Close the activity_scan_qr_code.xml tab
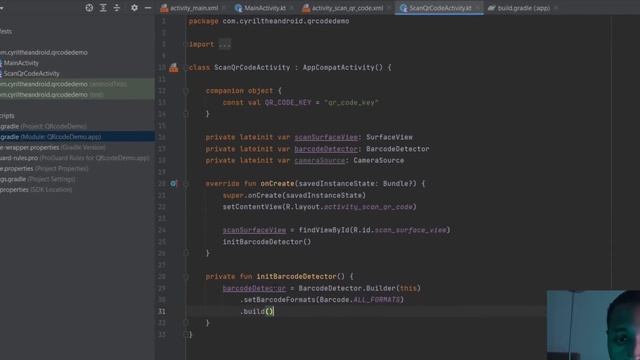The width and height of the screenshot is (640, 360). (x=389, y=8)
